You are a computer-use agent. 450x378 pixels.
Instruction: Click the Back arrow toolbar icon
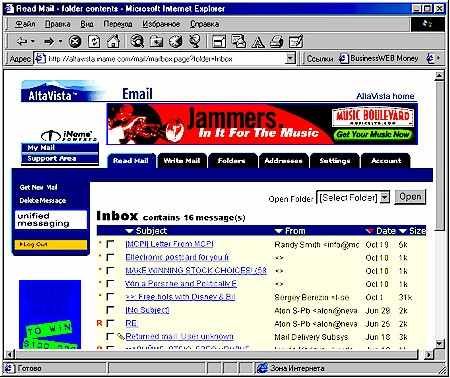coord(22,42)
